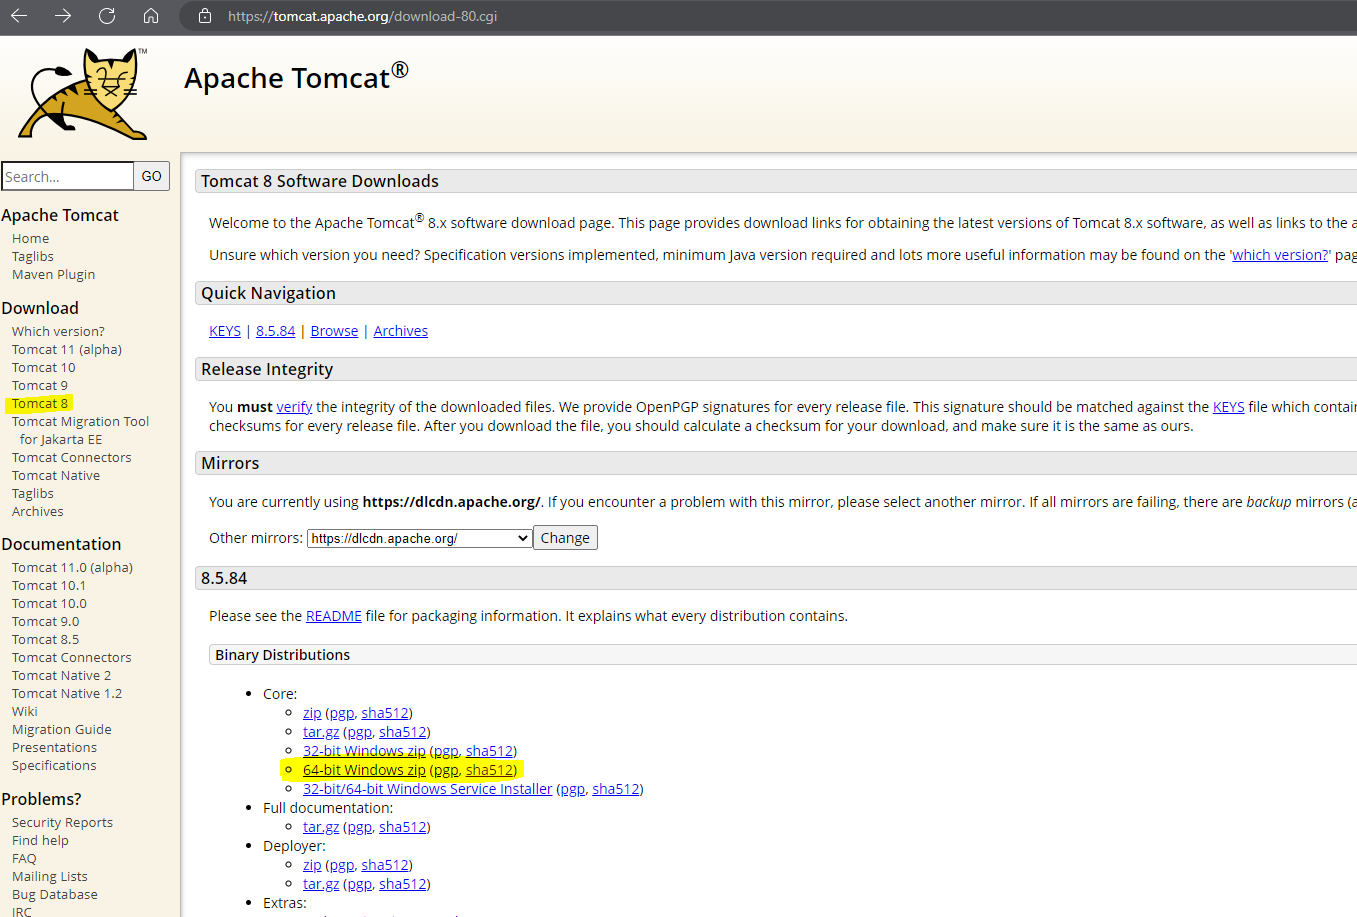Click the padlock site info icon
This screenshot has height=917, width=1357.
coord(205,16)
